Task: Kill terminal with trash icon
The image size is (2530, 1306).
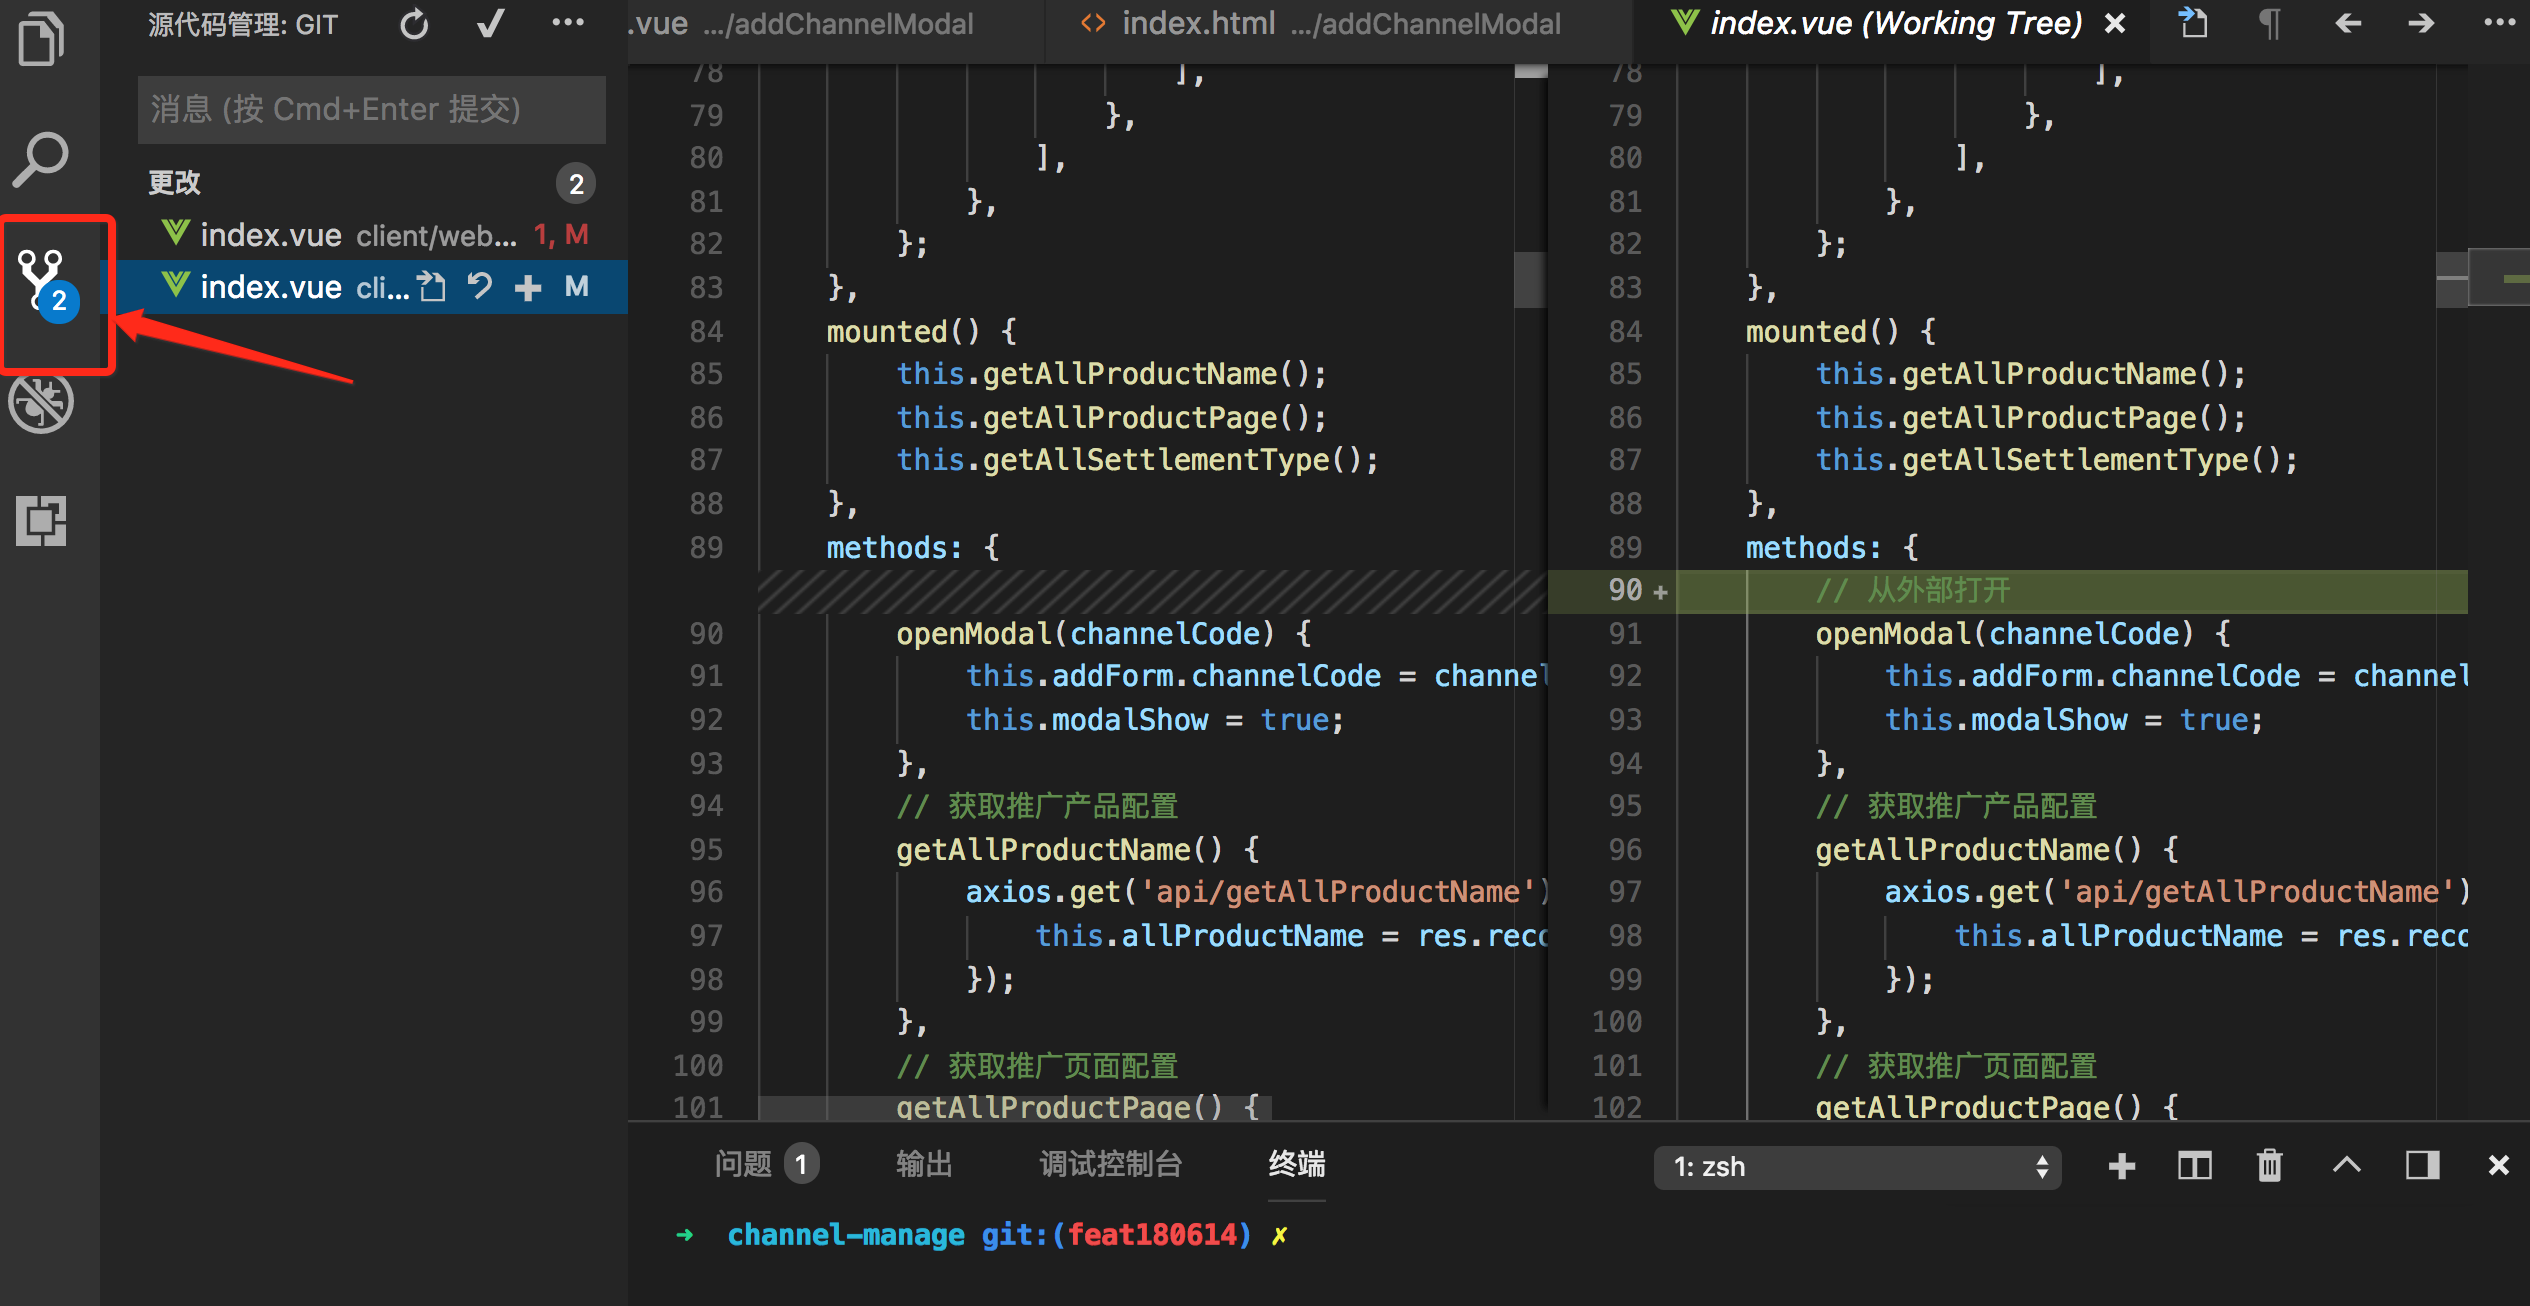Action: (x=2269, y=1166)
